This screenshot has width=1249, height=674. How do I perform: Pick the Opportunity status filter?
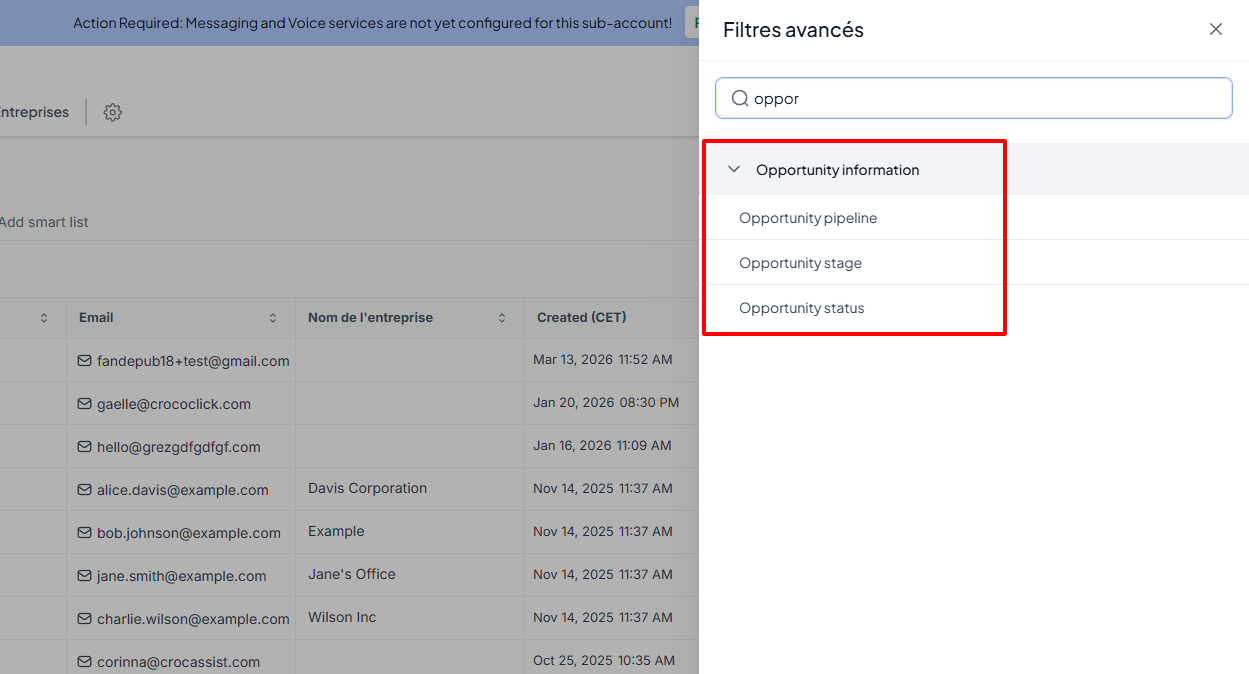(x=801, y=308)
